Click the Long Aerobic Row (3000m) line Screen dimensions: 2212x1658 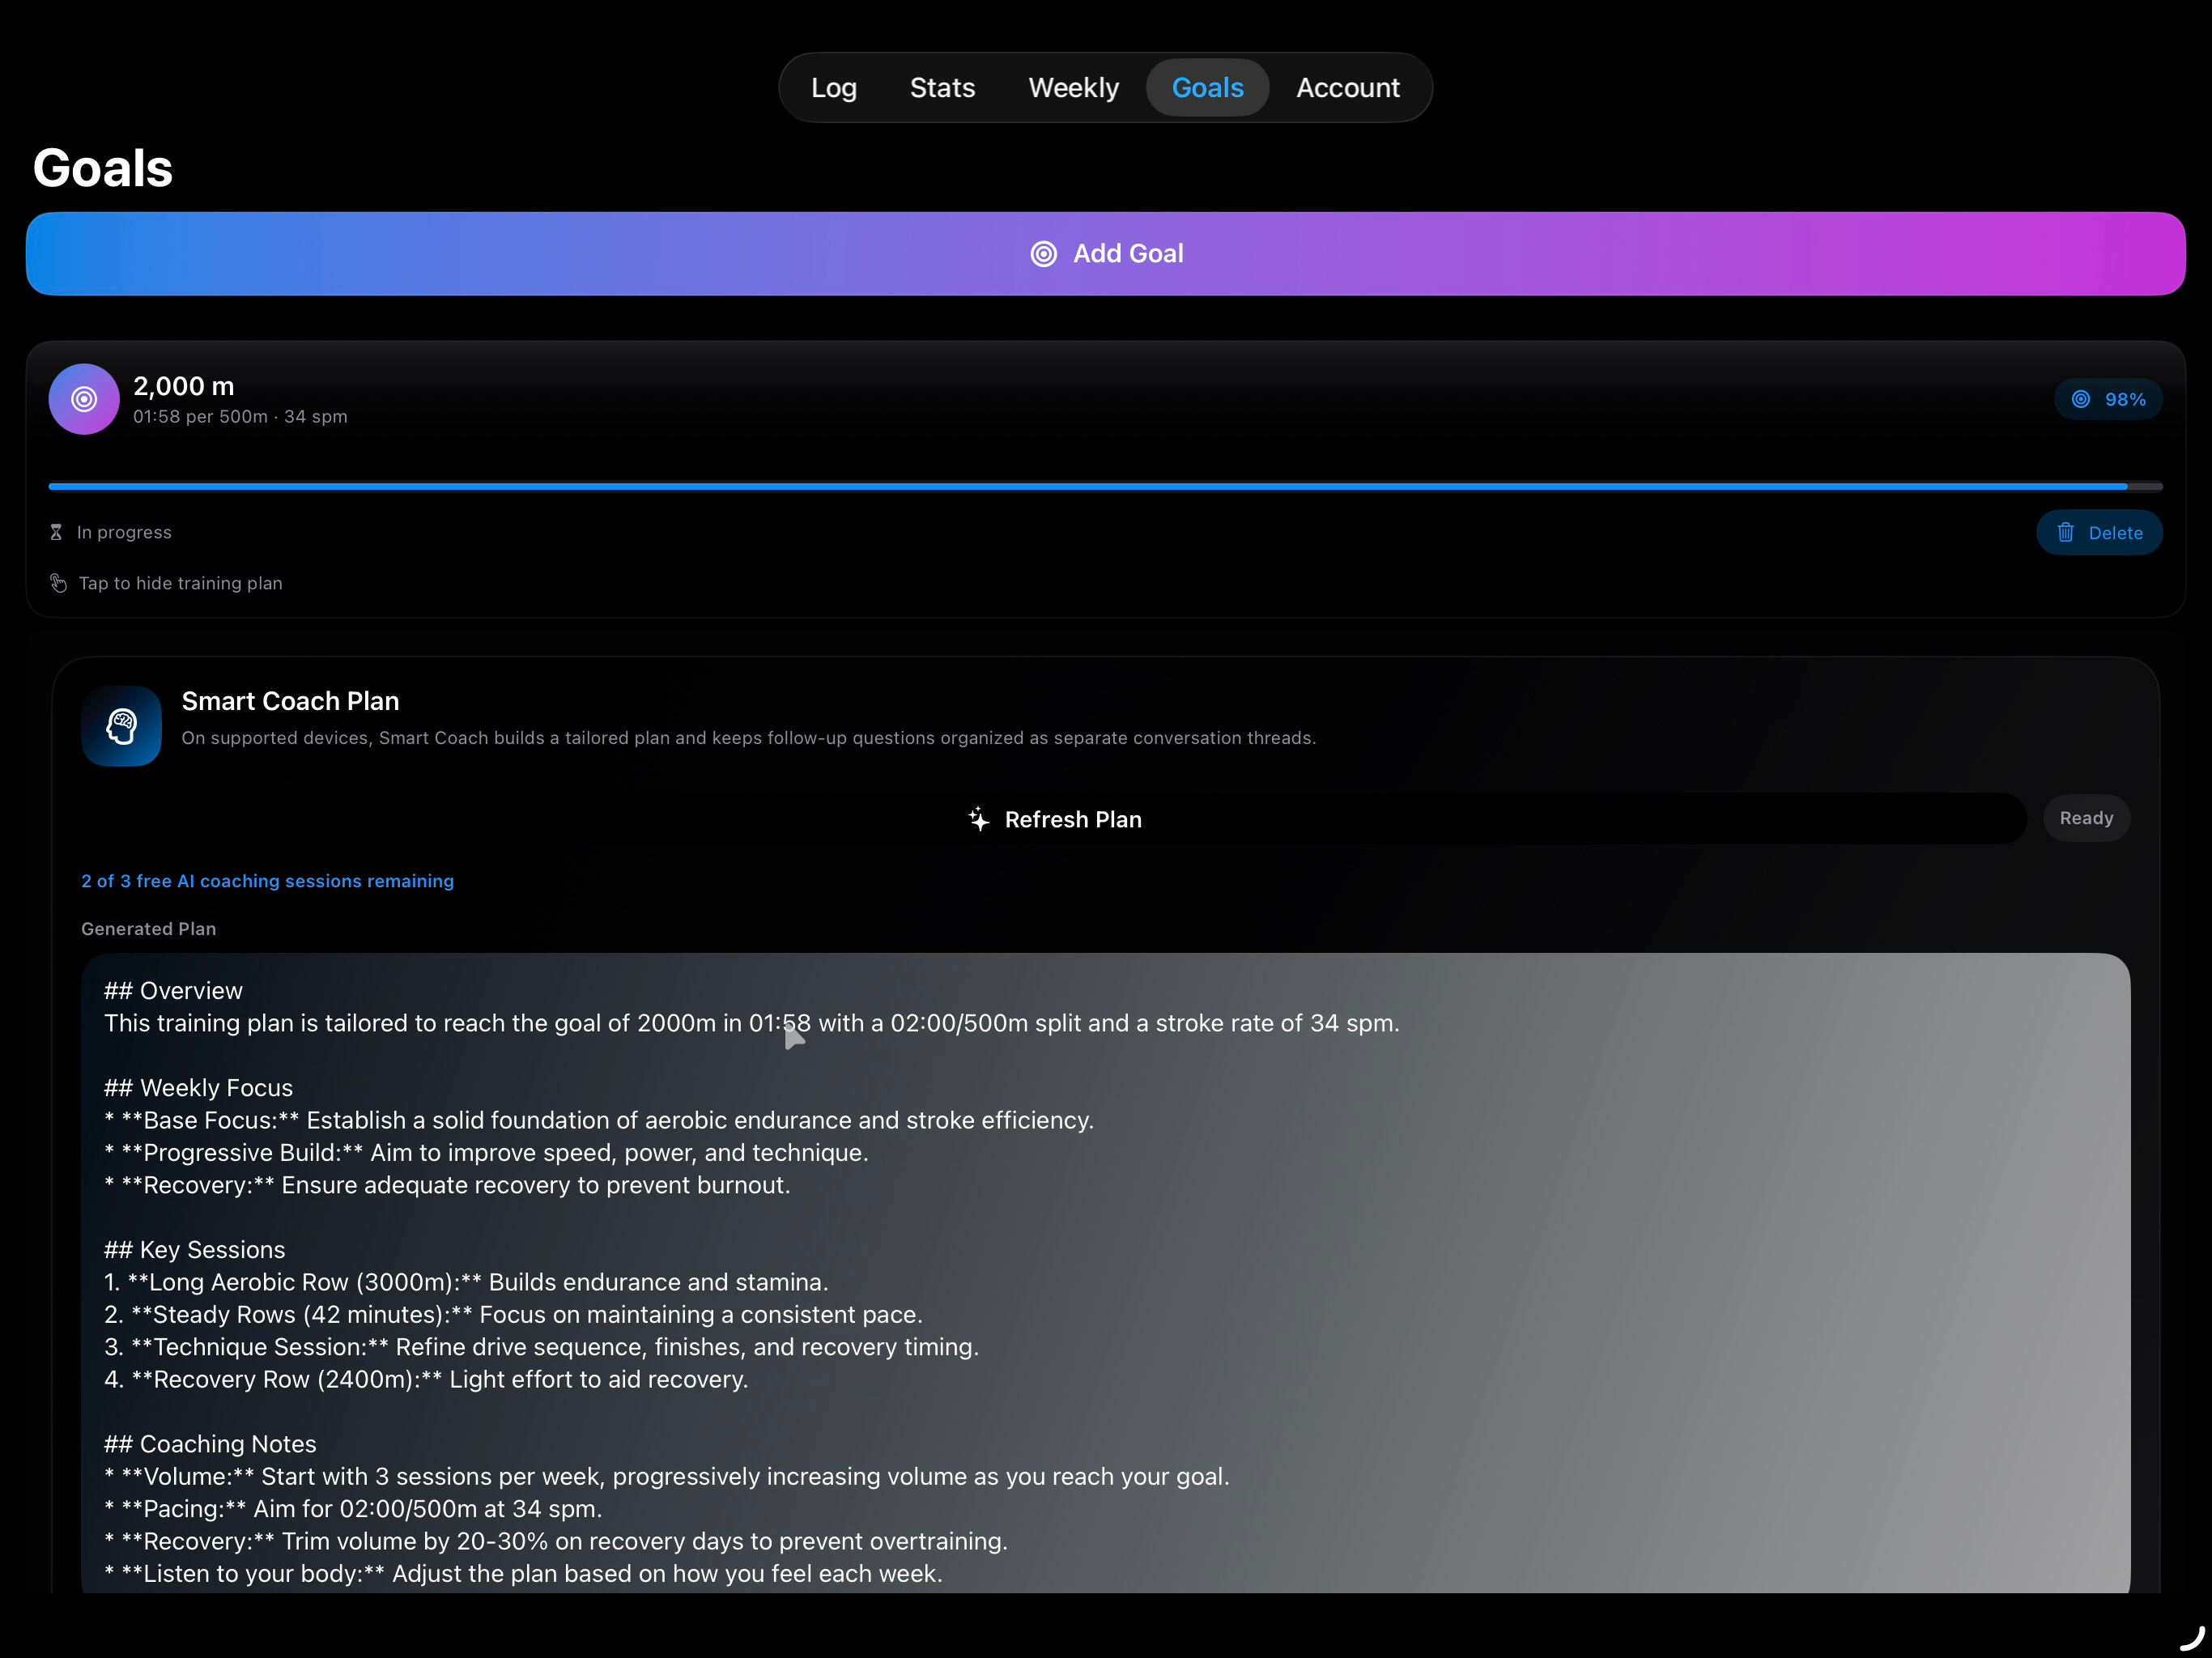coord(466,1282)
